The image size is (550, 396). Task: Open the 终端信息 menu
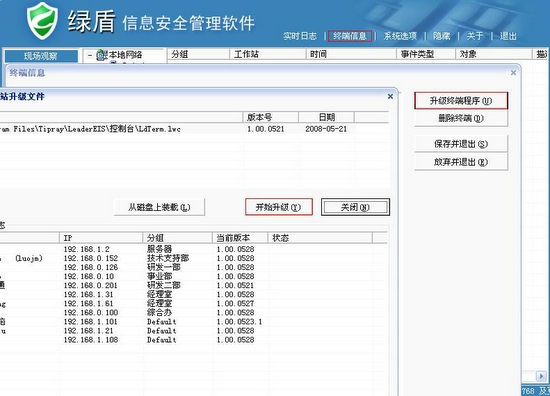[350, 36]
